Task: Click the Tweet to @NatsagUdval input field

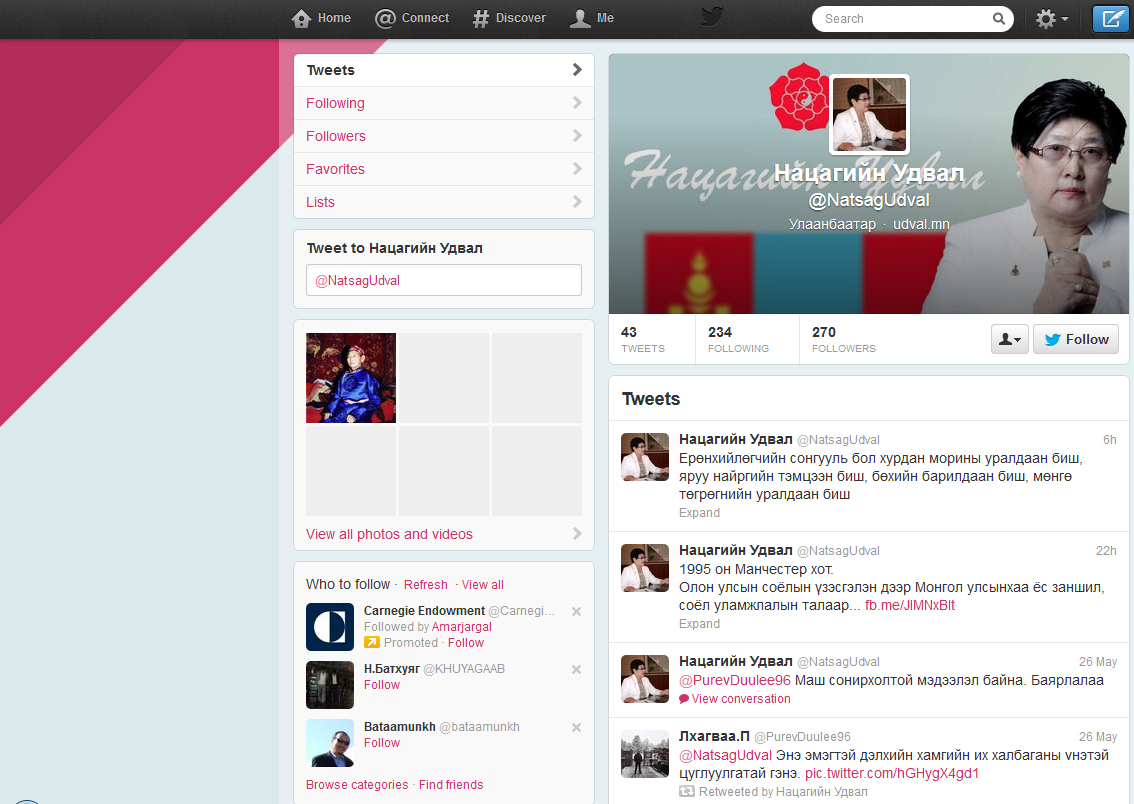Action: (x=443, y=280)
